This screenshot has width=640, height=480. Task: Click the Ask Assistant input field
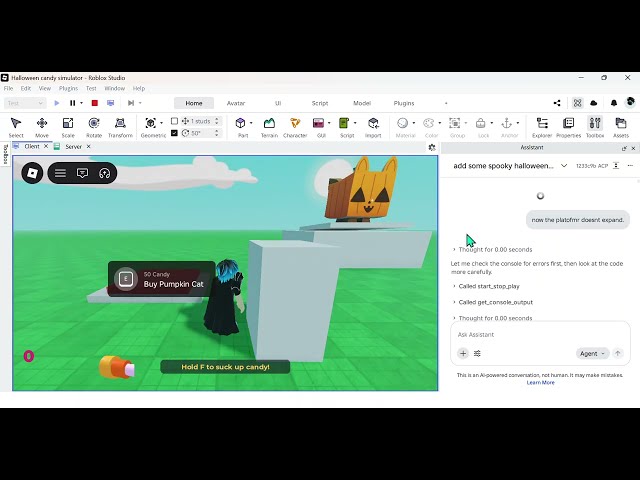[540, 334]
